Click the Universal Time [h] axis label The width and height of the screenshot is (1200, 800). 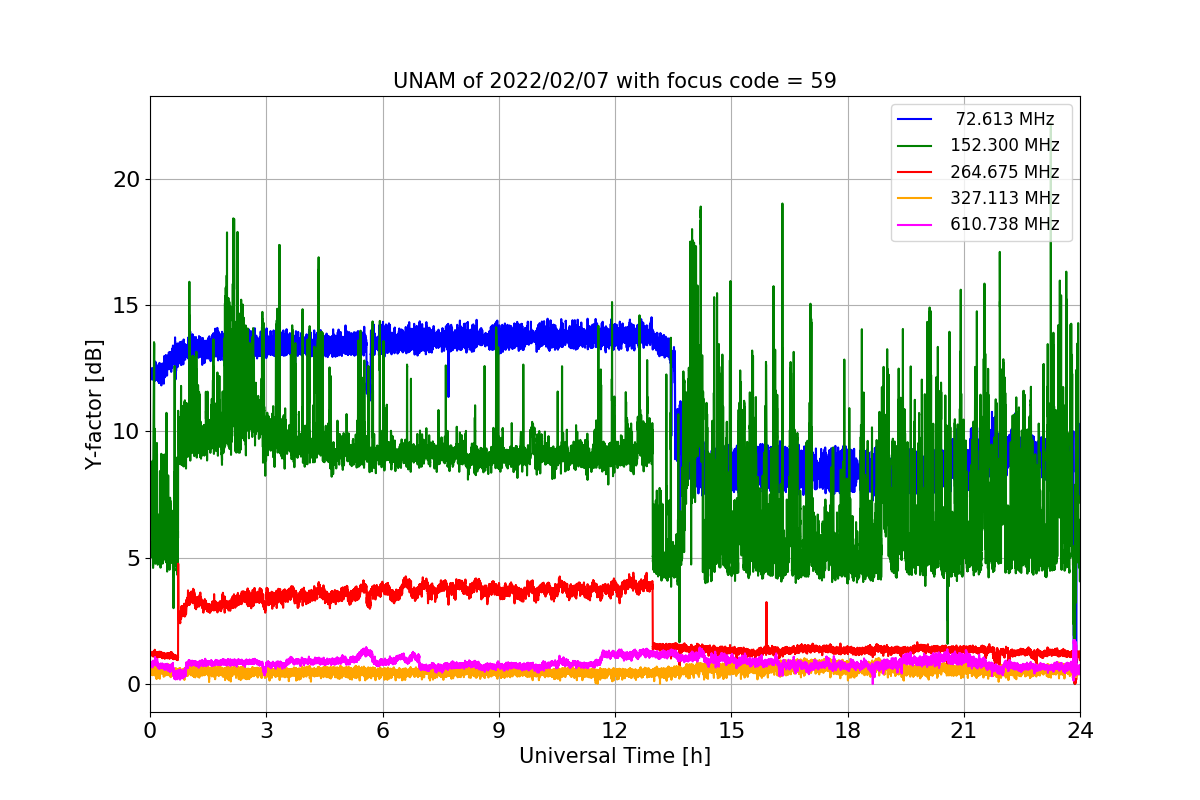pyautogui.click(x=615, y=757)
